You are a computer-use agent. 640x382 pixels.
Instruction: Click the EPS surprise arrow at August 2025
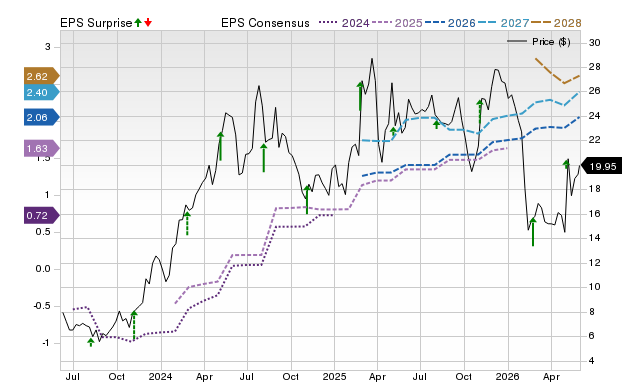[436, 124]
